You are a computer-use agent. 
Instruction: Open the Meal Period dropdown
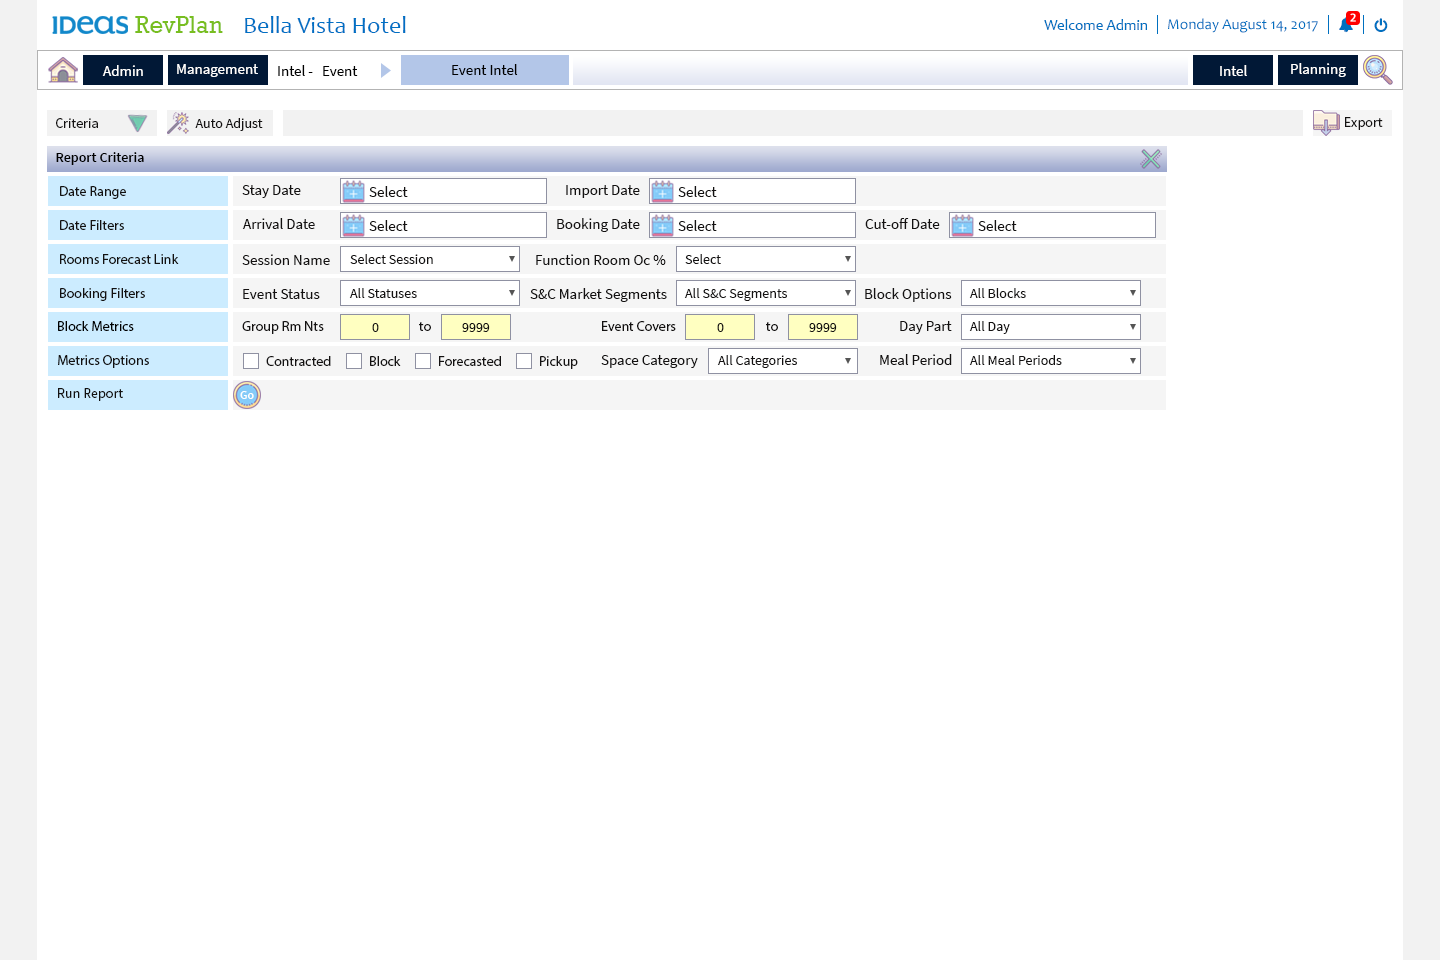click(x=1050, y=361)
